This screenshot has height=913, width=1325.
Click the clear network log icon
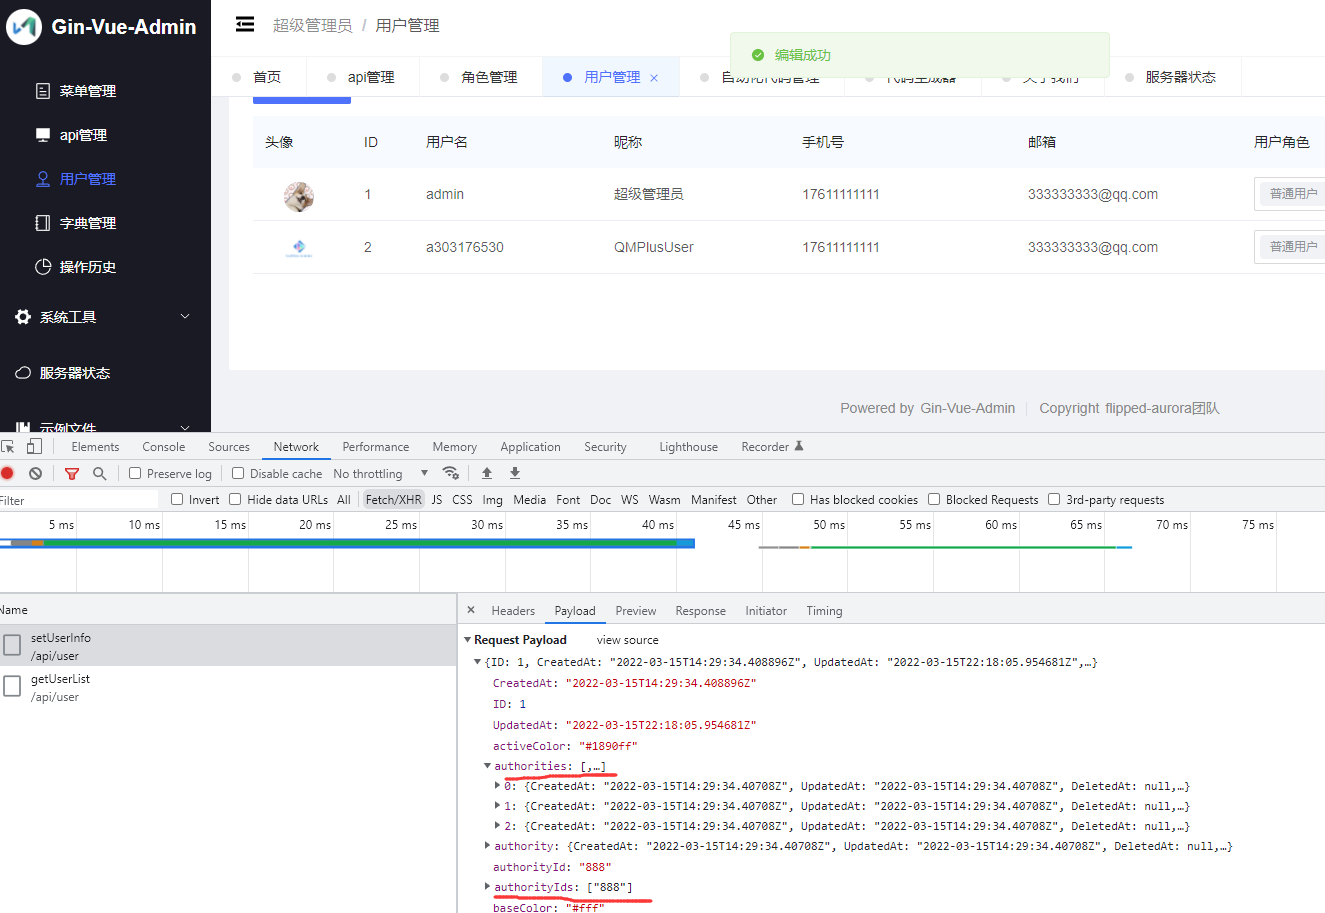click(35, 472)
